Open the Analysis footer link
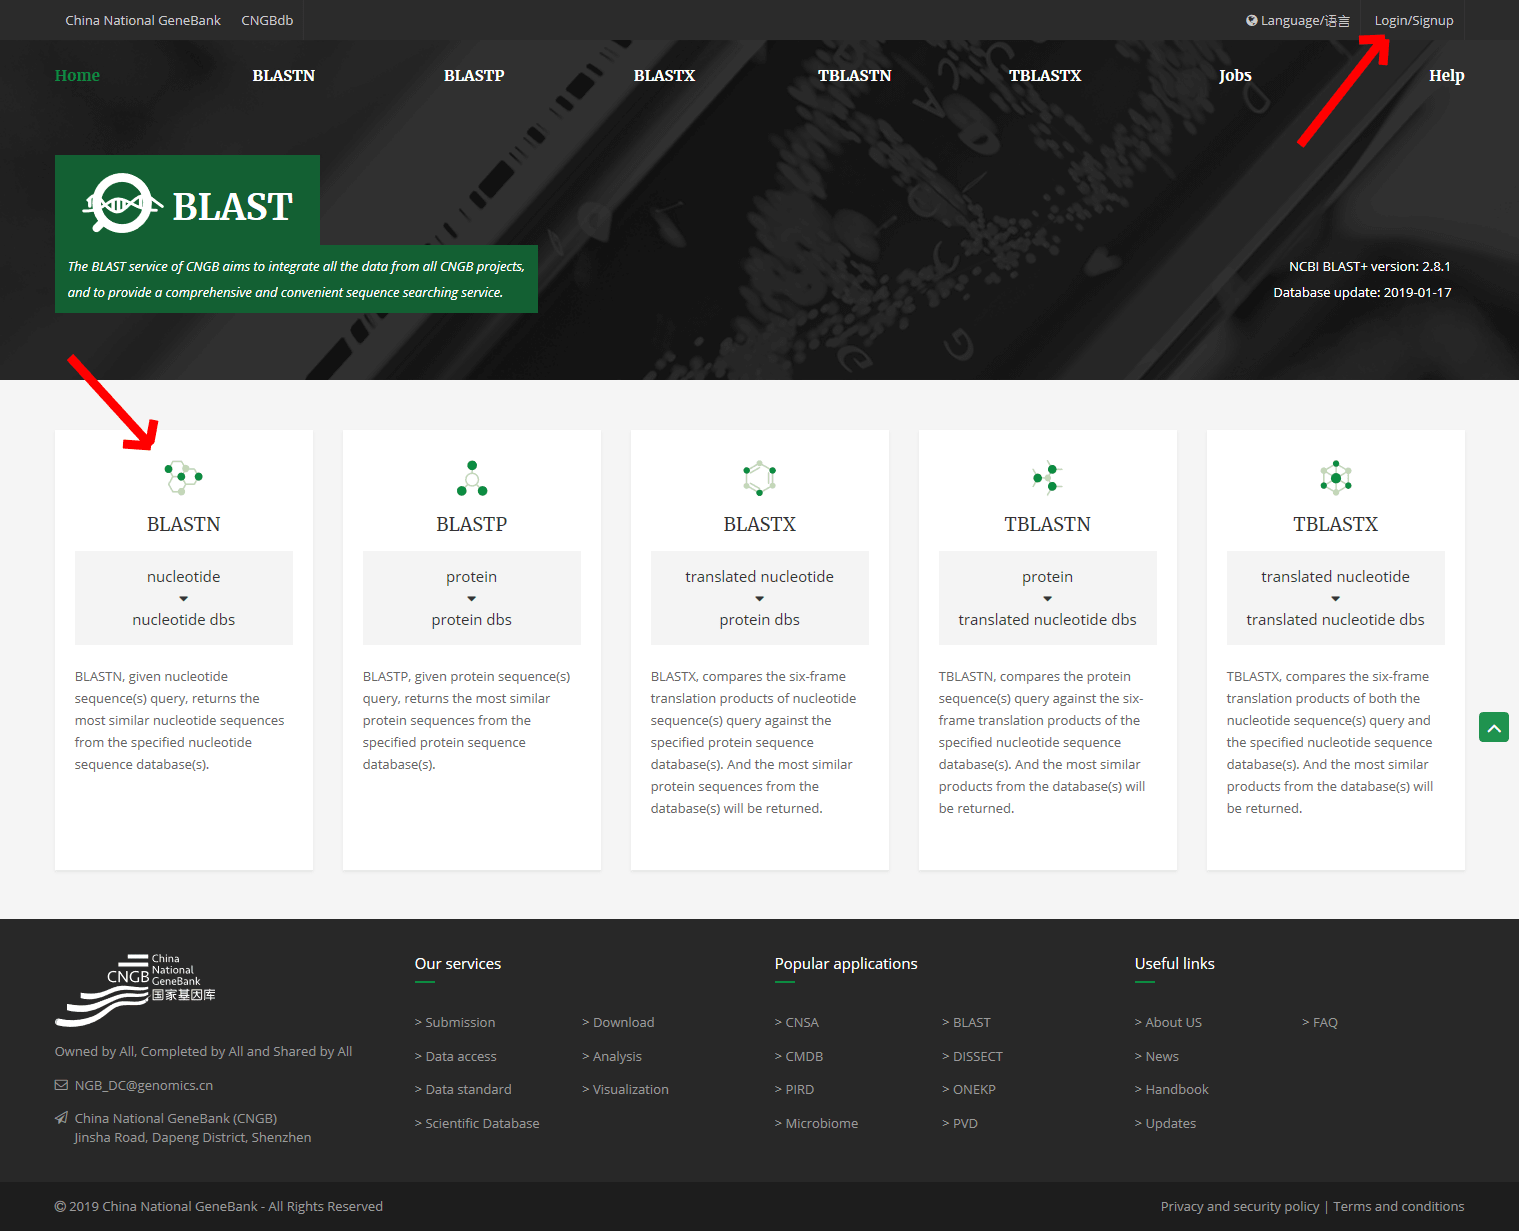Screen dimensions: 1519x1231 pyautogui.click(x=612, y=1056)
